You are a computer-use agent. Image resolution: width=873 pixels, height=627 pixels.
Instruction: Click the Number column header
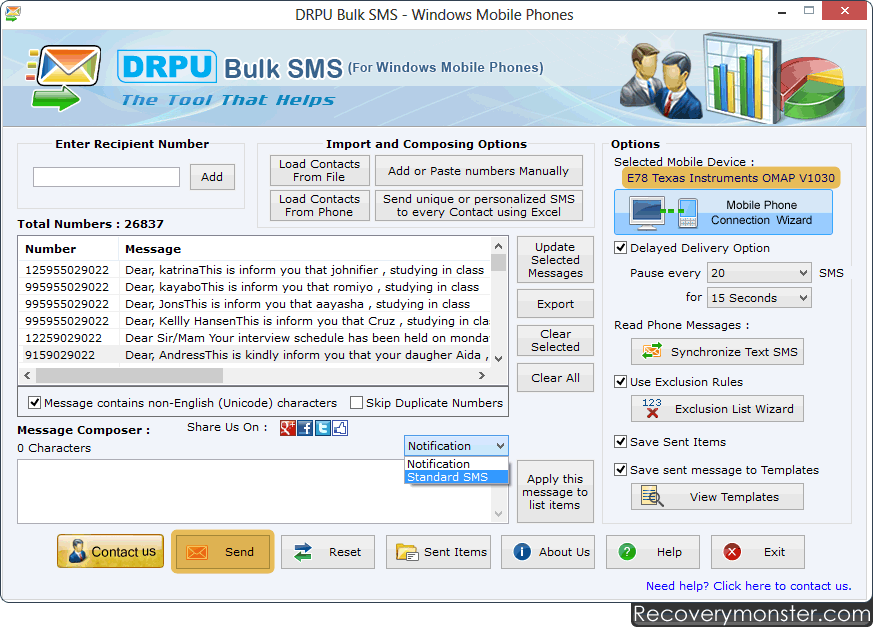69,249
